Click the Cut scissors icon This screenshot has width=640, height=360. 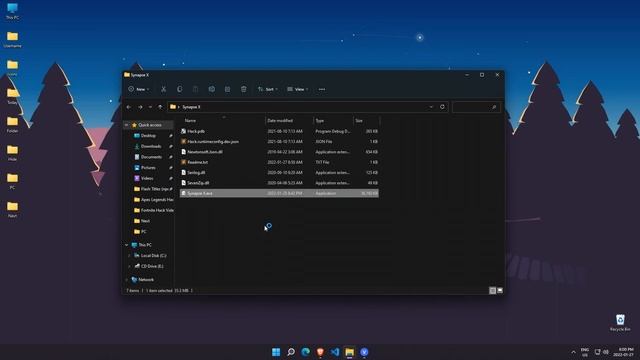163,89
